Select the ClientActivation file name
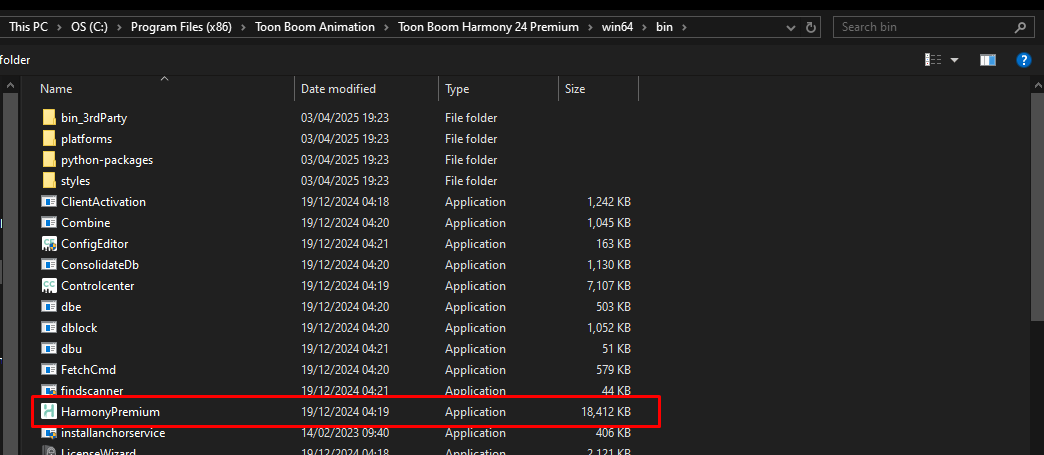This screenshot has height=455, width=1044. (103, 202)
